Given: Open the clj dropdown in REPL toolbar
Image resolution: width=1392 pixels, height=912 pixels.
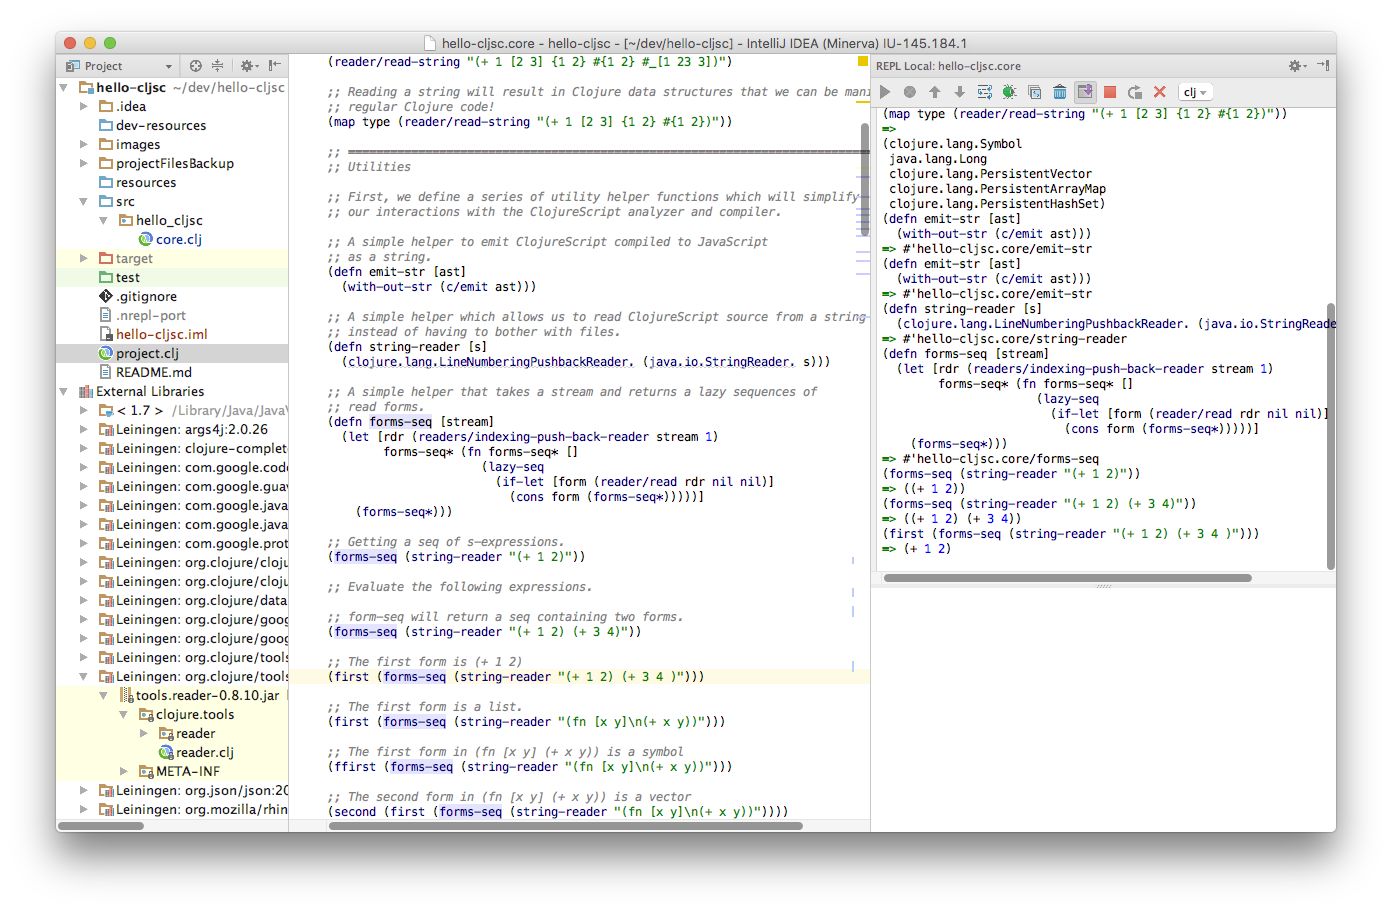Looking at the screenshot, I should click(x=1195, y=91).
